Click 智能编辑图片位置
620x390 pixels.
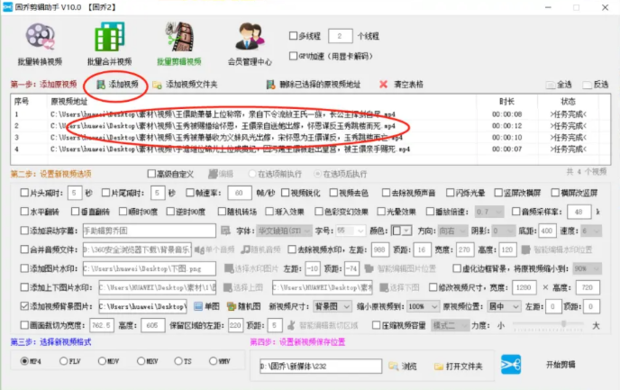coord(400,269)
